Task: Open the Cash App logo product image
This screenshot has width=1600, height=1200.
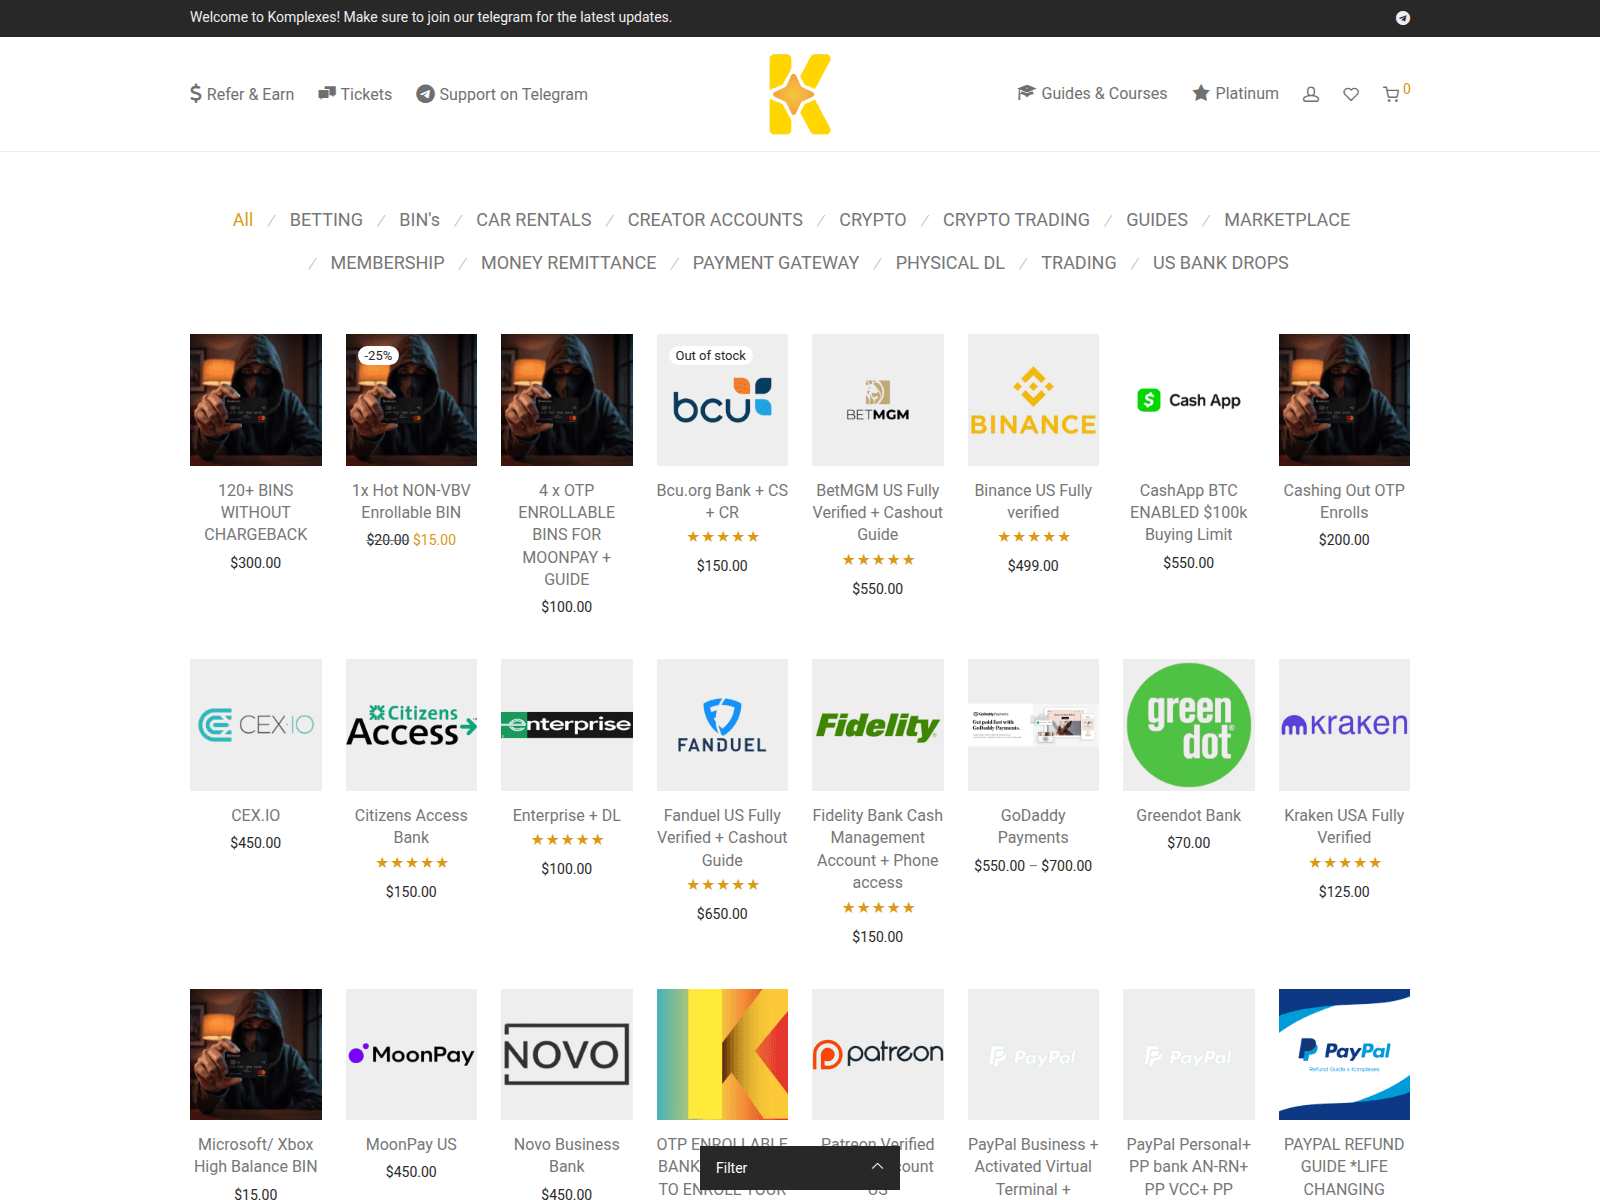Action: 1189,400
